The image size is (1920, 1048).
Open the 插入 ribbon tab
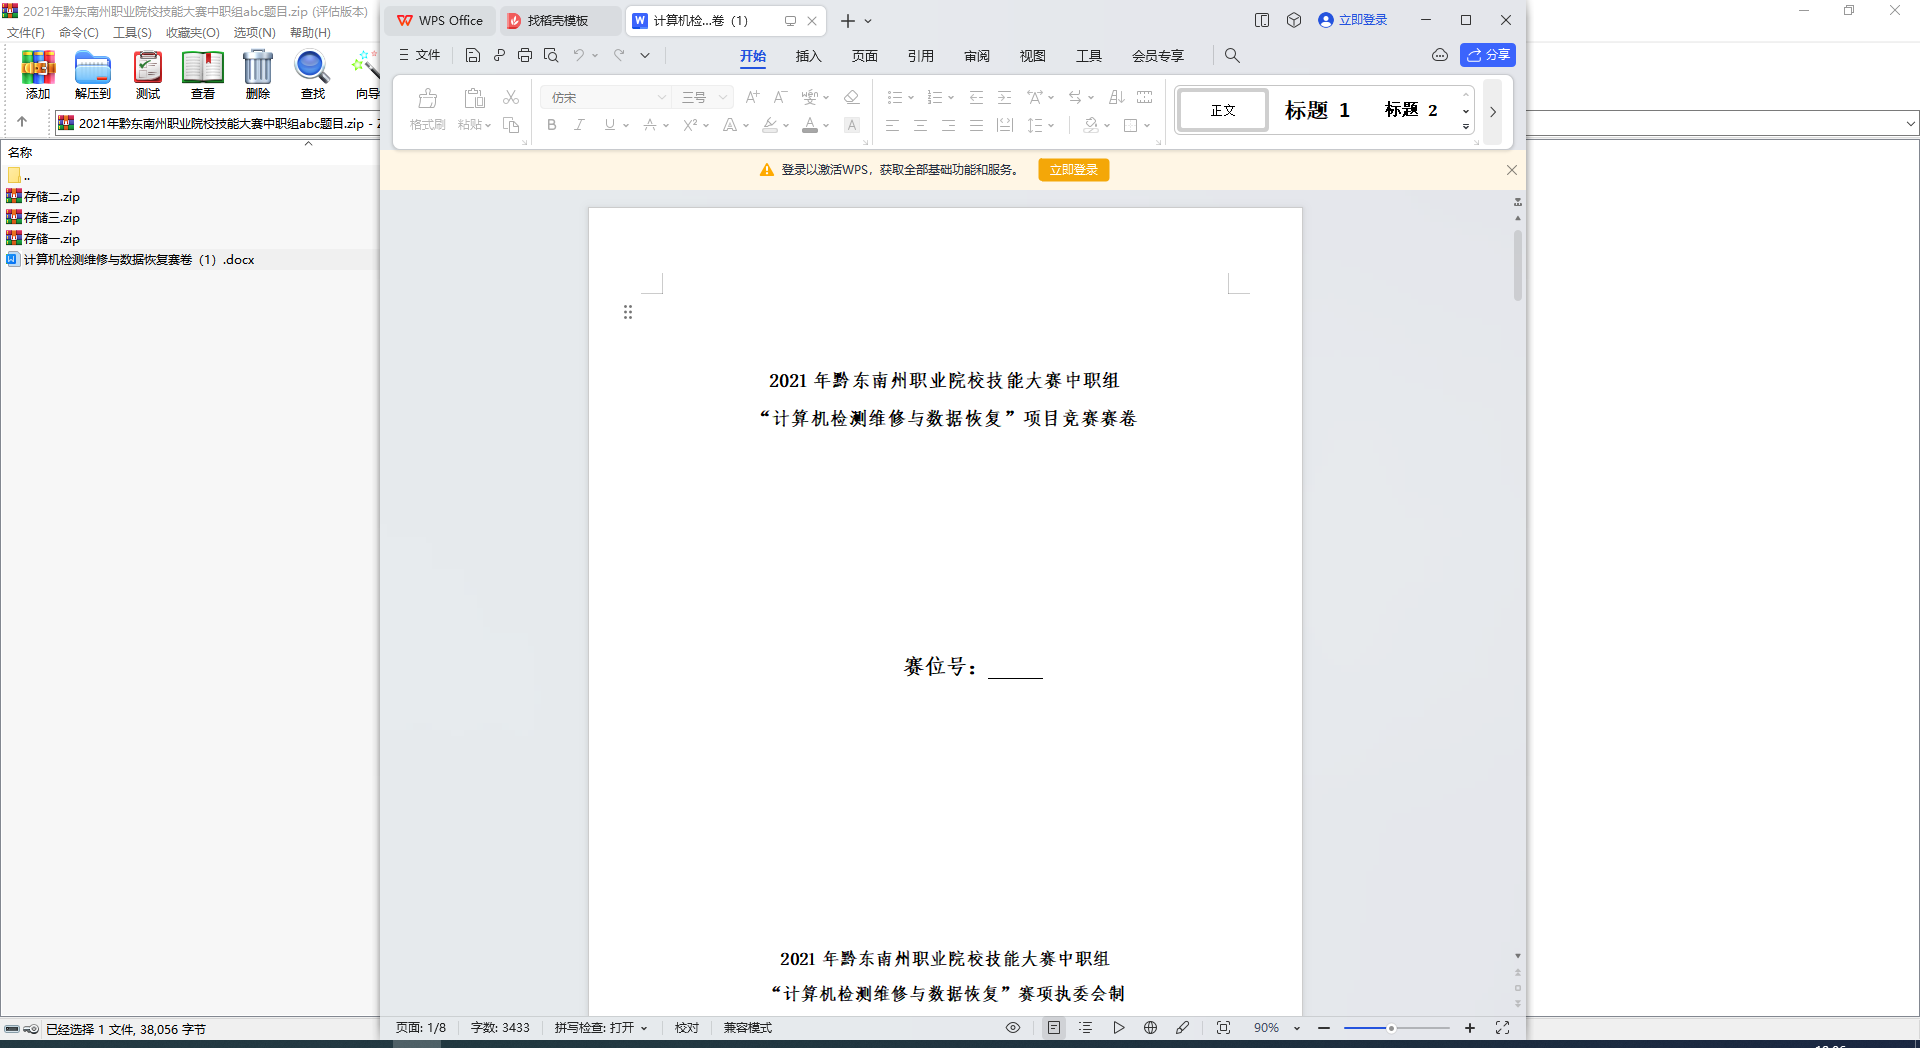coord(808,56)
